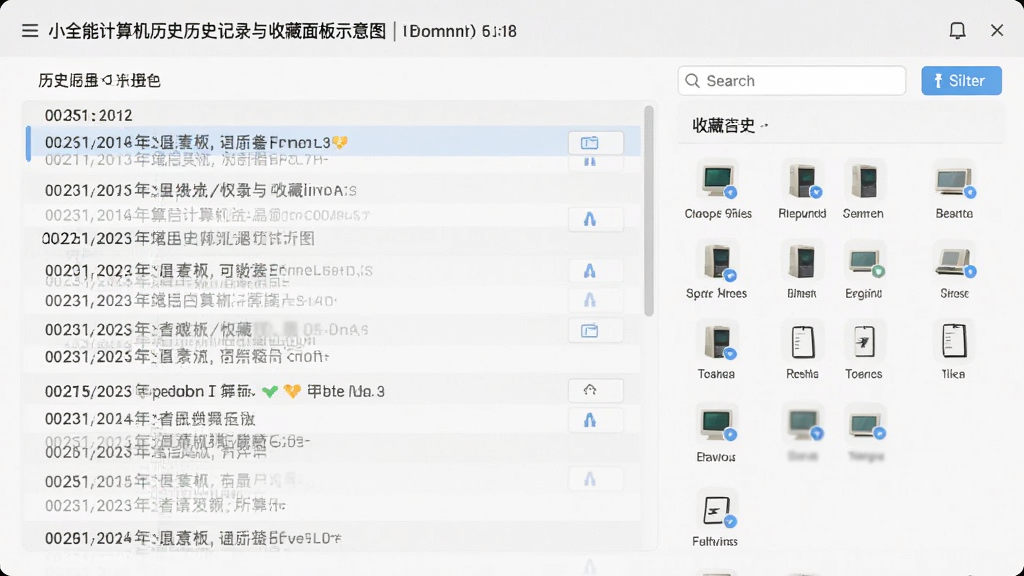Click the arrow beside the favorites header
Image resolution: width=1024 pixels, height=576 pixels.
point(765,125)
